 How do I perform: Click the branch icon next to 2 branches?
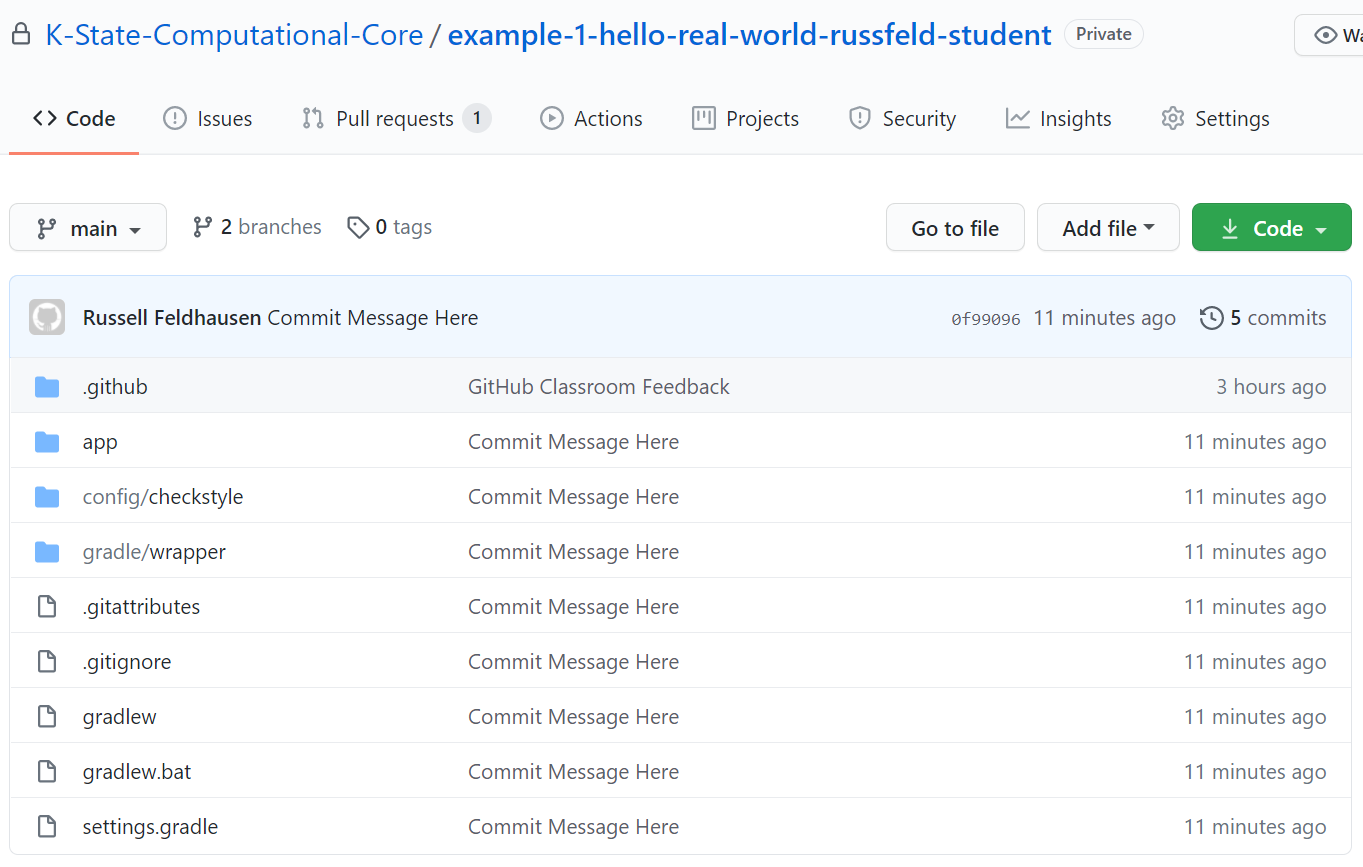click(x=203, y=227)
